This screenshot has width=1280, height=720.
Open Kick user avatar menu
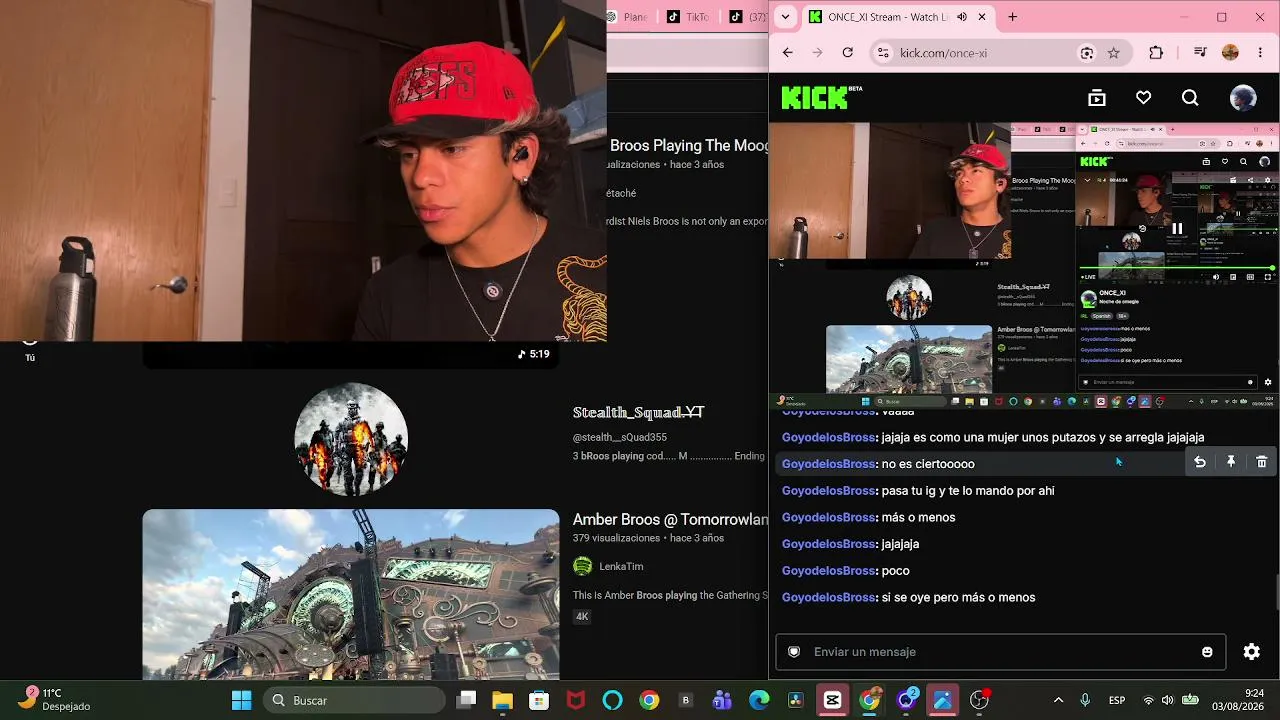click(x=1243, y=97)
